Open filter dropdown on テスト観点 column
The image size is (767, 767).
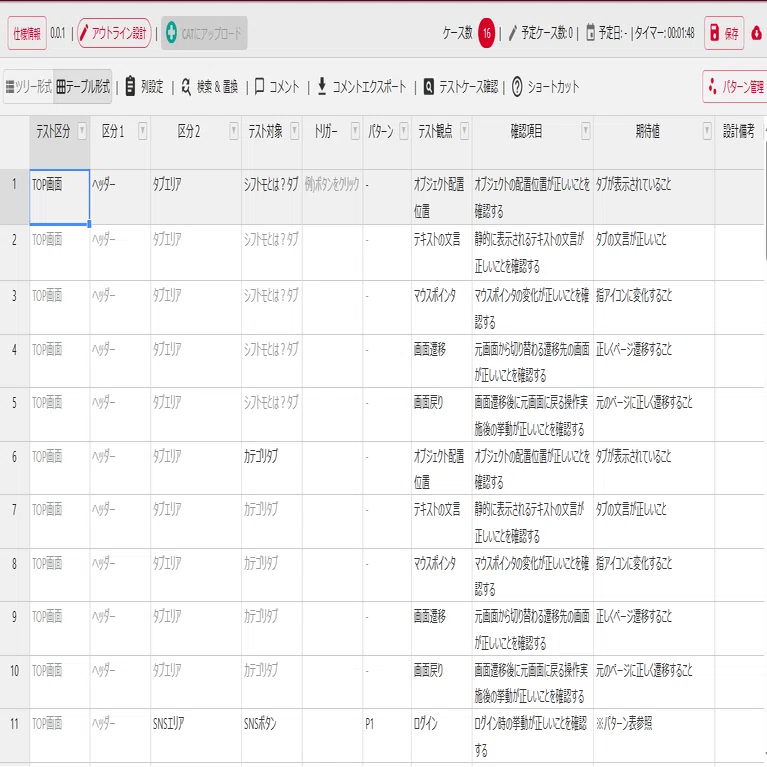tap(464, 131)
